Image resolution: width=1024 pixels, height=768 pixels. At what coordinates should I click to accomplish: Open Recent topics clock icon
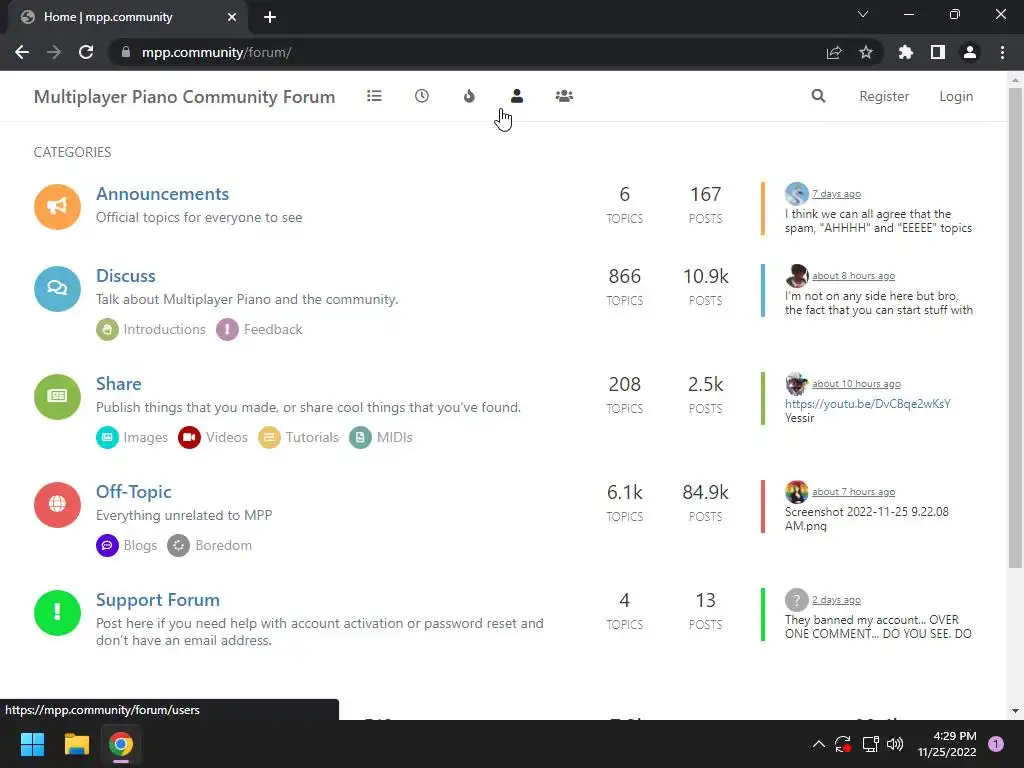point(422,96)
